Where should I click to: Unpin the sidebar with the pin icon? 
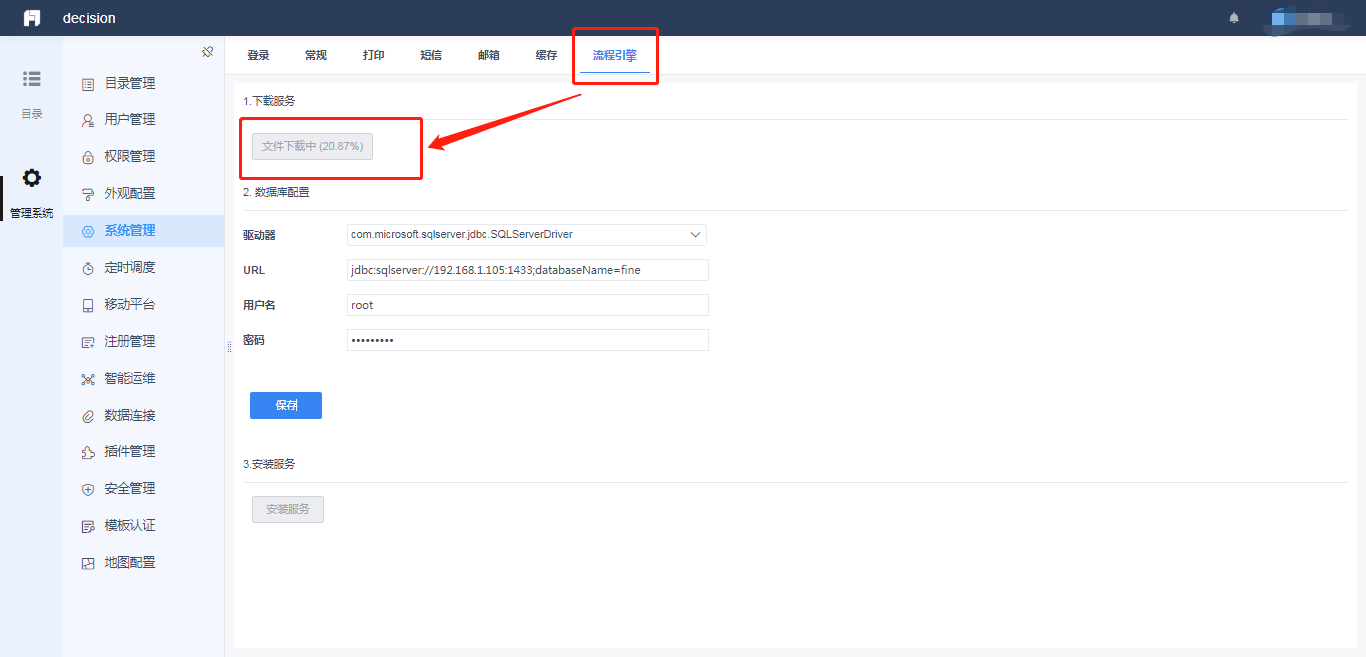[207, 52]
